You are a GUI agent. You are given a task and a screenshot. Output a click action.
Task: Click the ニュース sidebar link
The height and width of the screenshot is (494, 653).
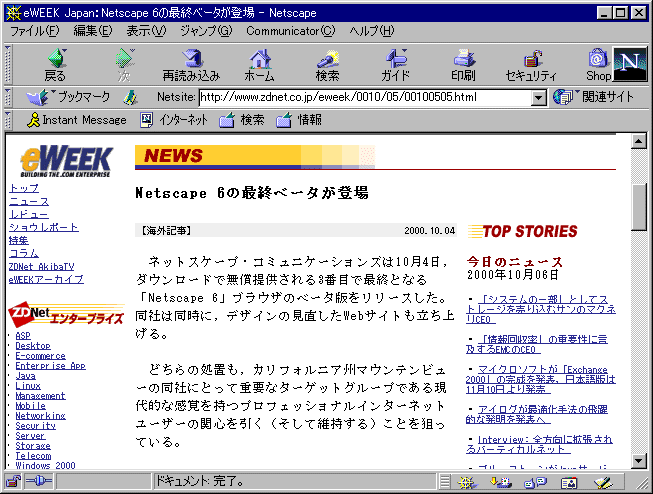coord(29,202)
